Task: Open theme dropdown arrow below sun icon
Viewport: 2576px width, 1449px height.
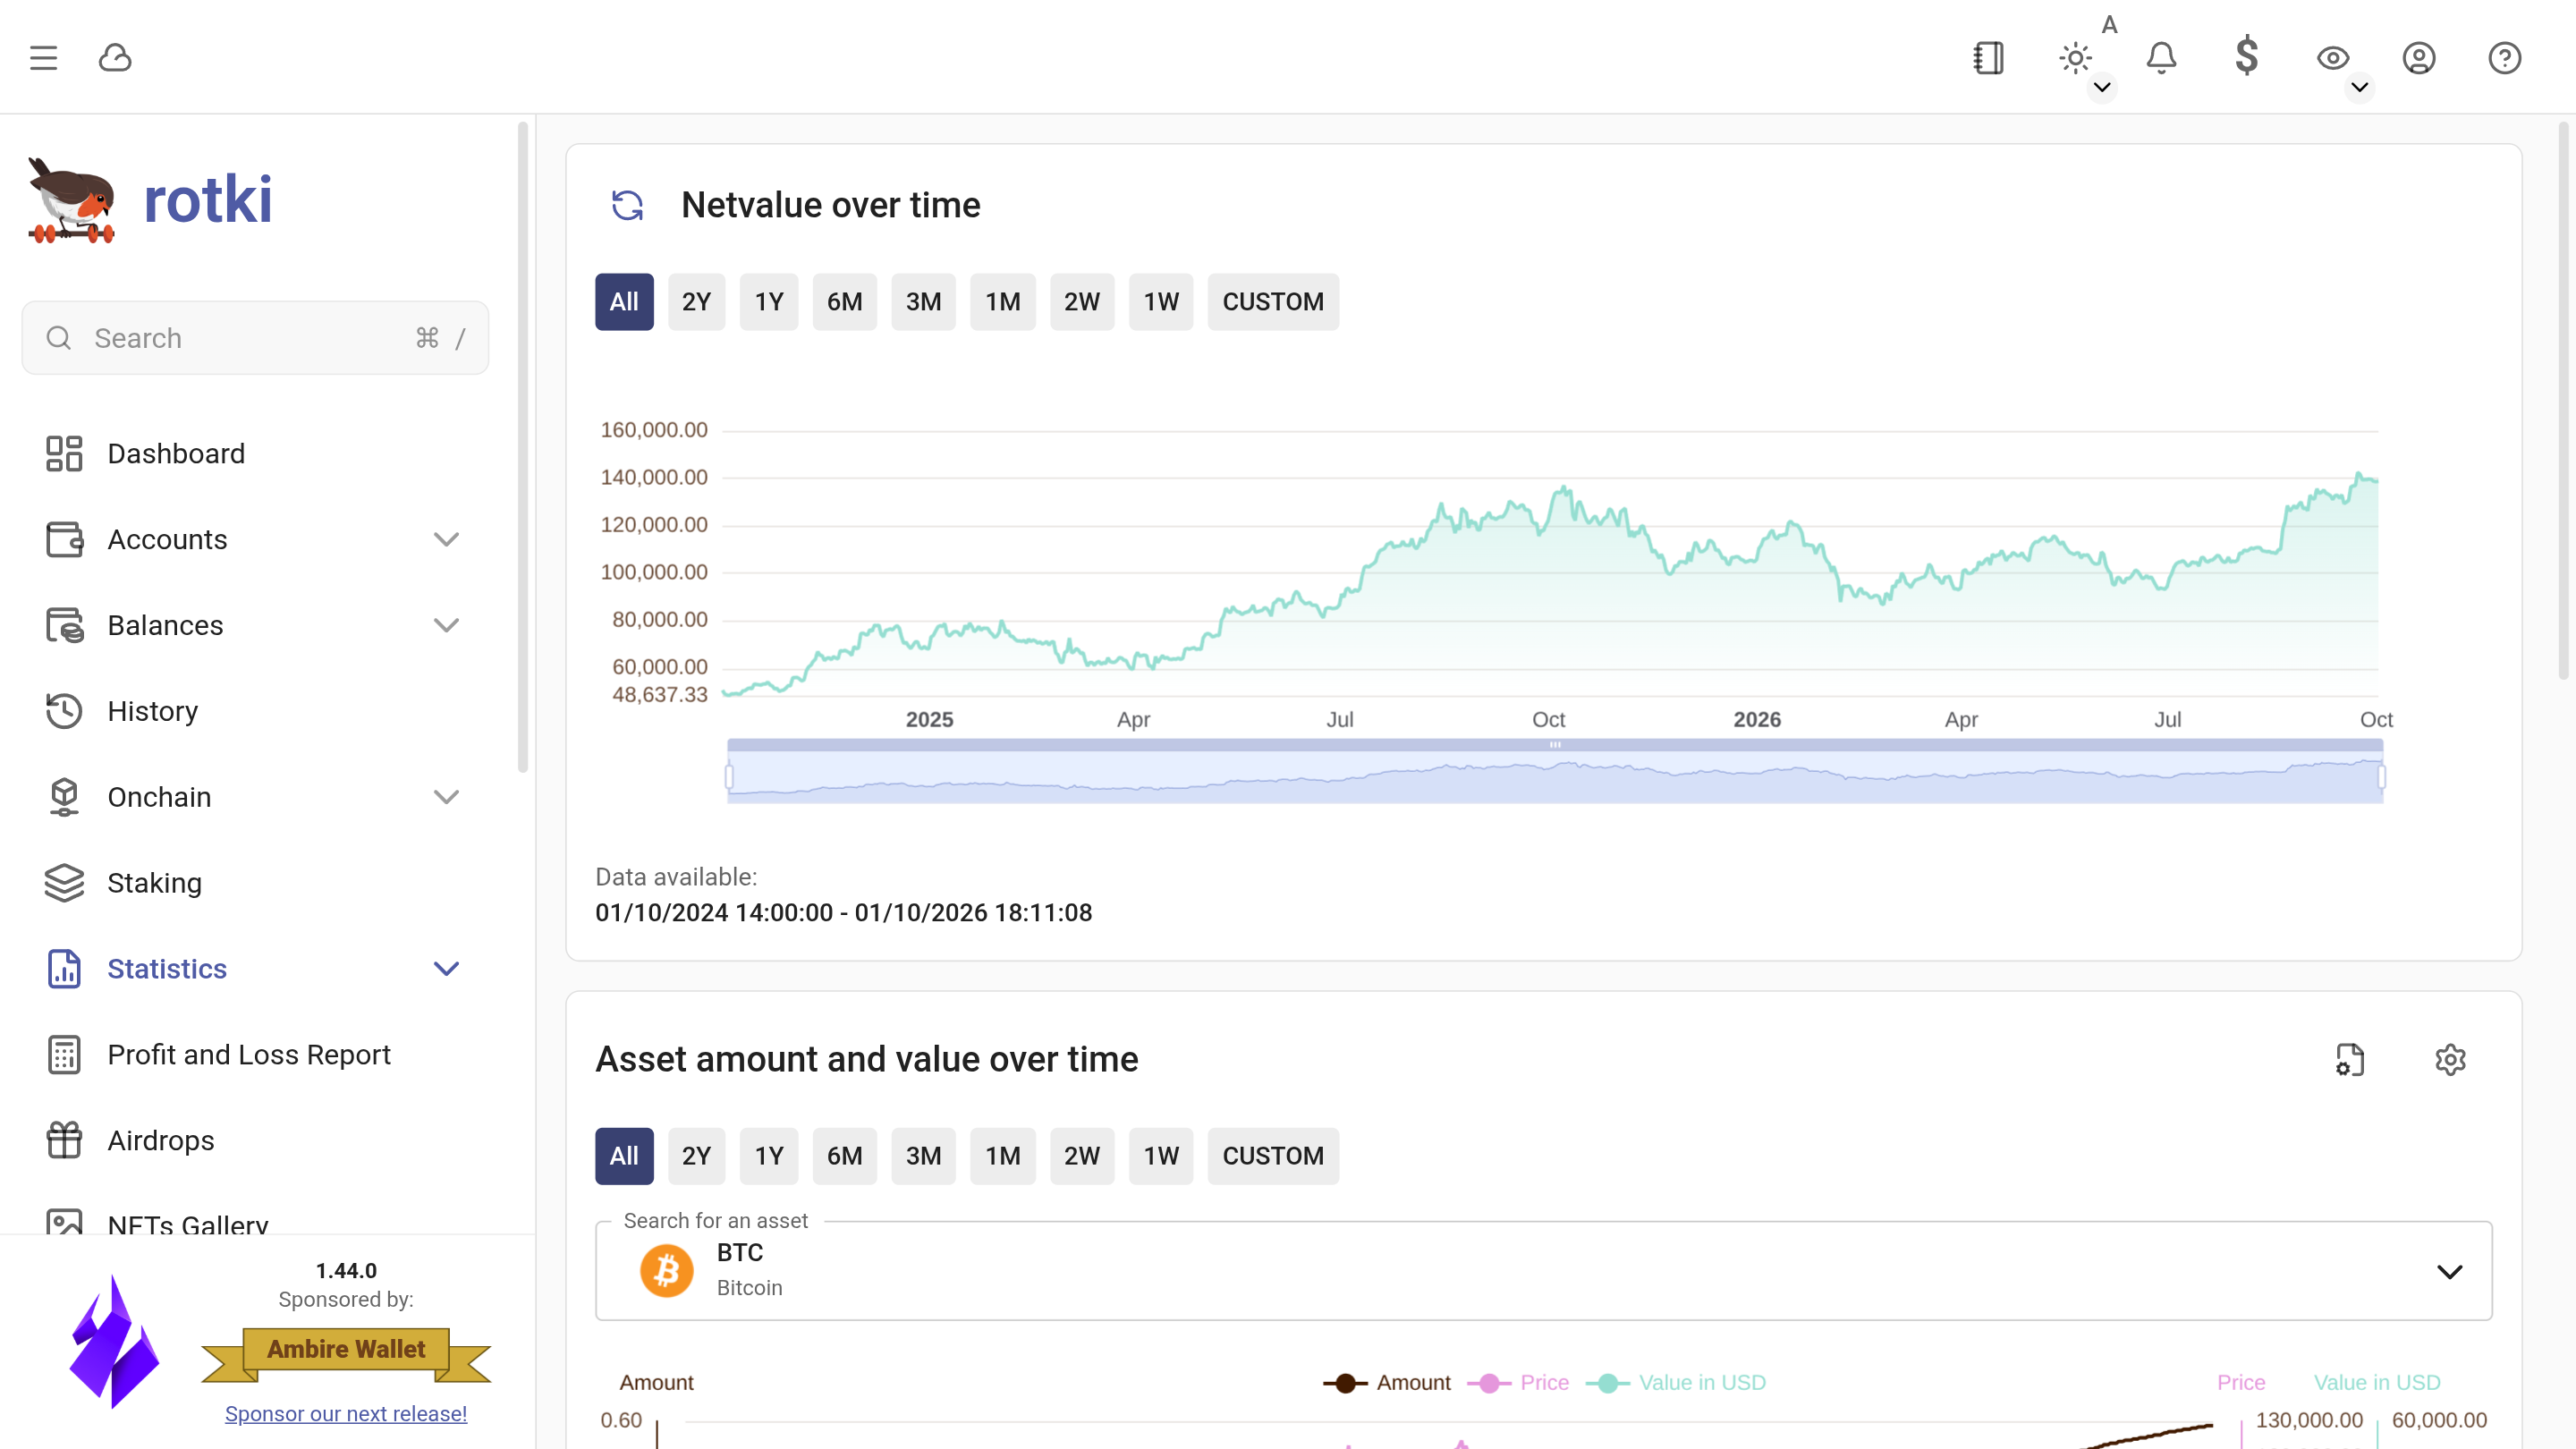Action: pyautogui.click(x=2102, y=87)
